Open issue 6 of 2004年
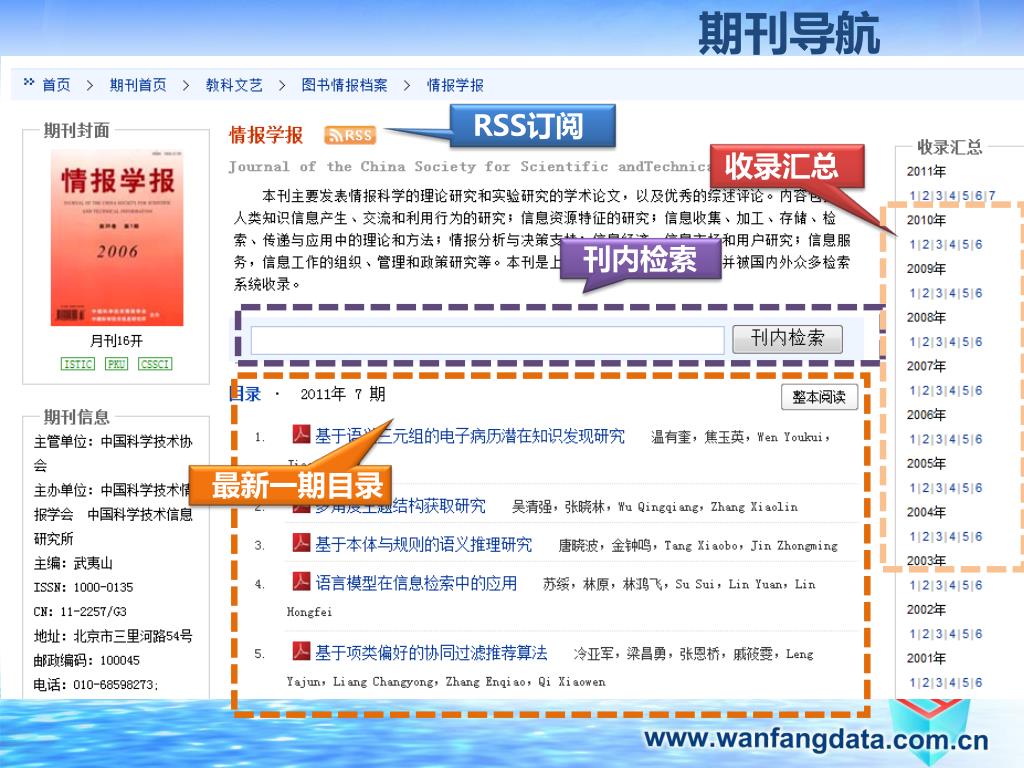This screenshot has height=768, width=1024. 978,537
